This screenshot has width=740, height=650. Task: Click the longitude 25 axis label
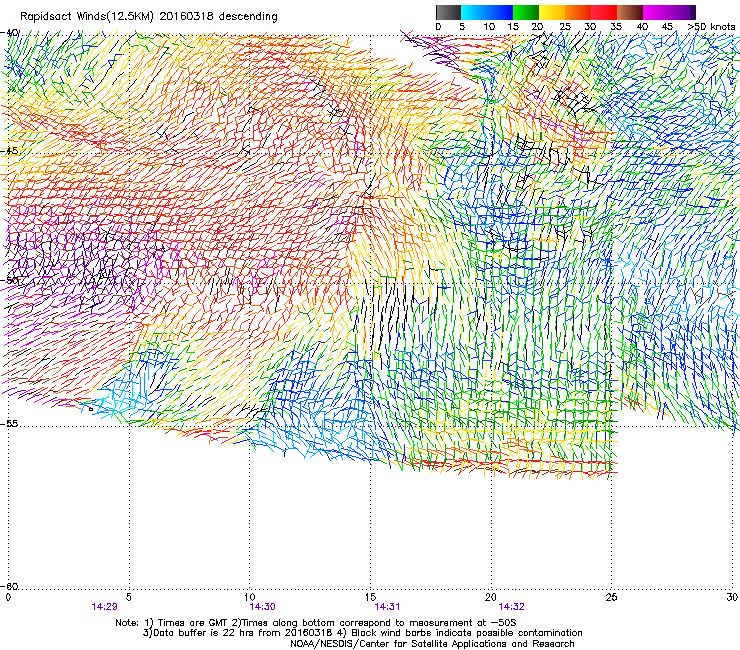click(611, 597)
